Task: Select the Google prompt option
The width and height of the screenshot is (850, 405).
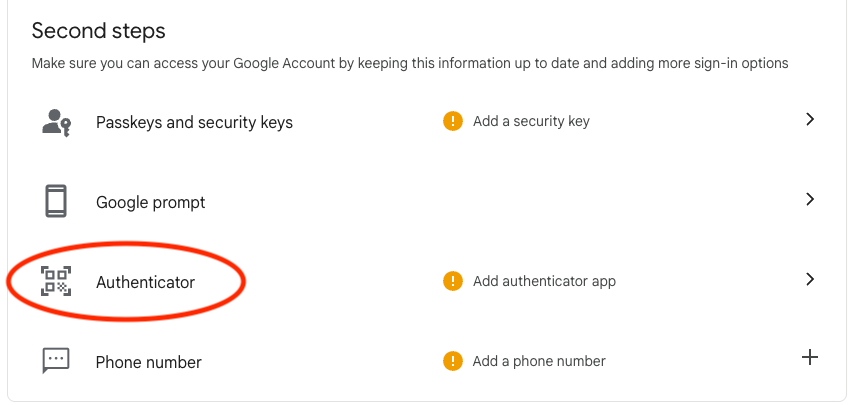Action: point(150,202)
